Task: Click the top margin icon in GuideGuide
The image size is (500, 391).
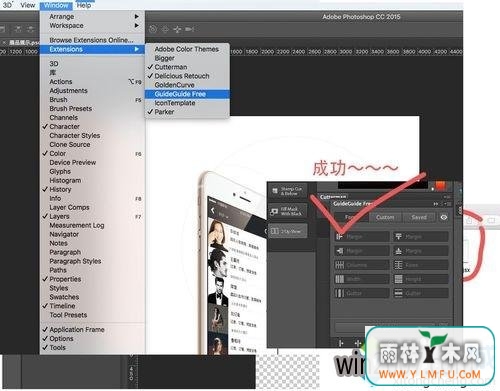Action: click(x=398, y=237)
